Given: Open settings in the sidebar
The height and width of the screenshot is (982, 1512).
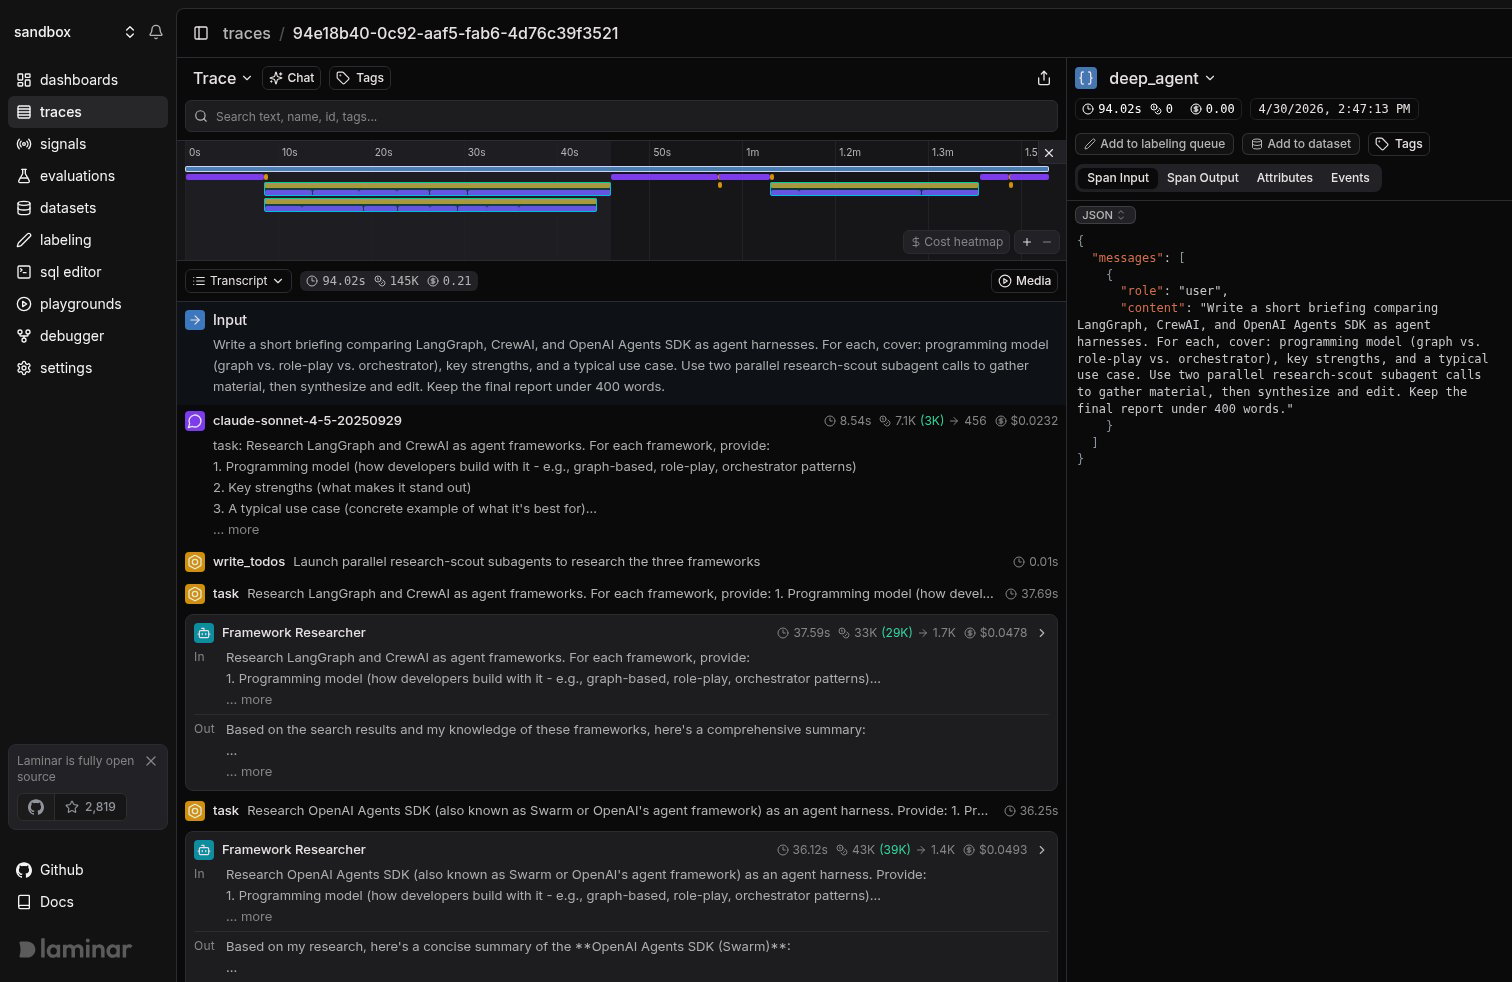Looking at the screenshot, I should pos(88,368).
